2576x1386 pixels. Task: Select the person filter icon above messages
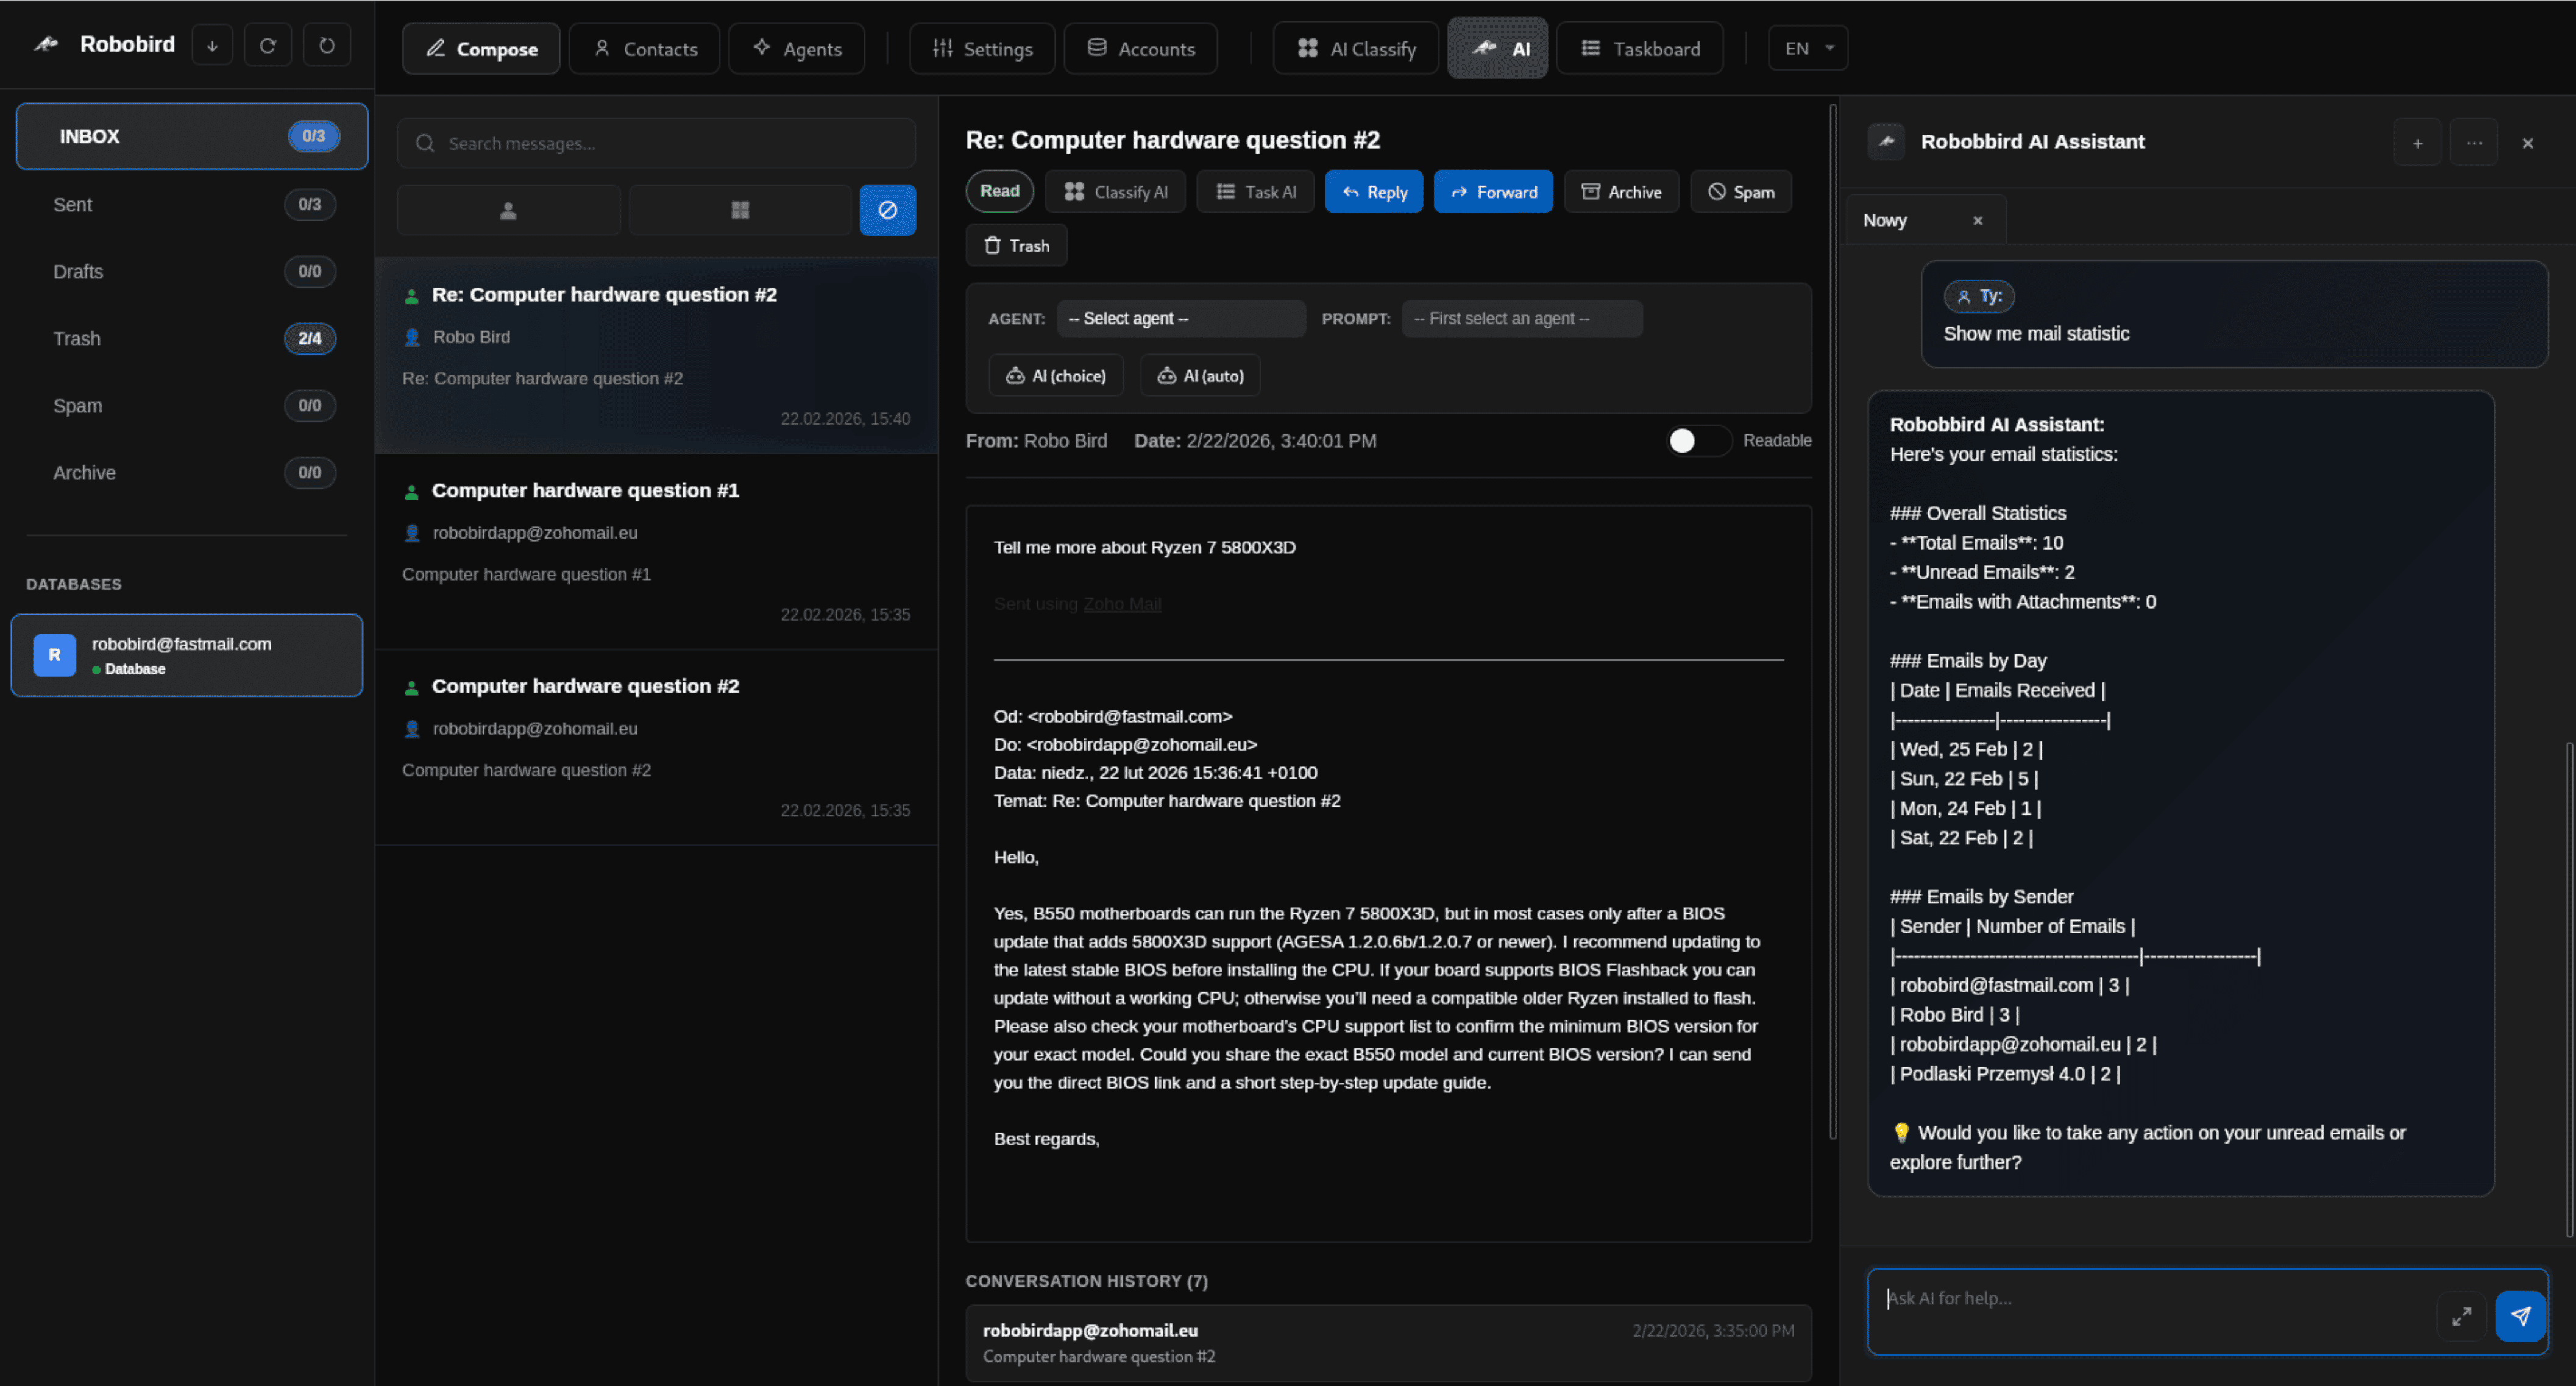point(508,210)
